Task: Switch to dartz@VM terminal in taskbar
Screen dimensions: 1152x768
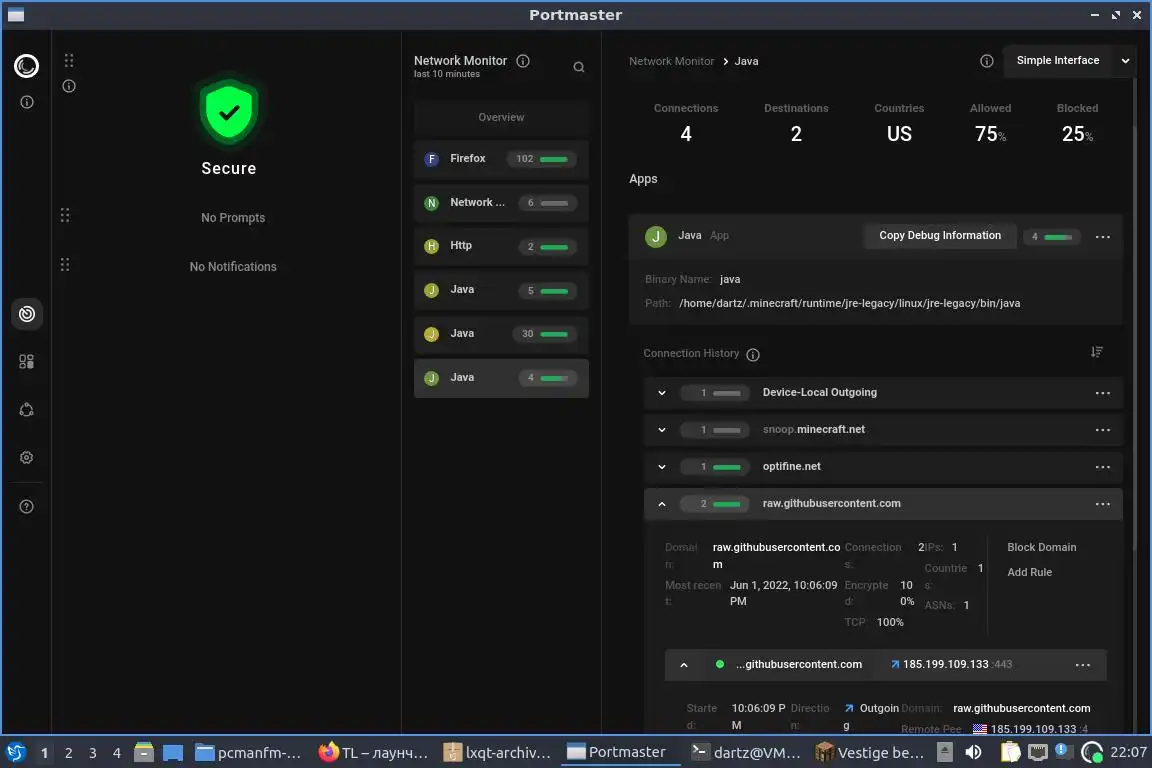Action: (x=746, y=753)
